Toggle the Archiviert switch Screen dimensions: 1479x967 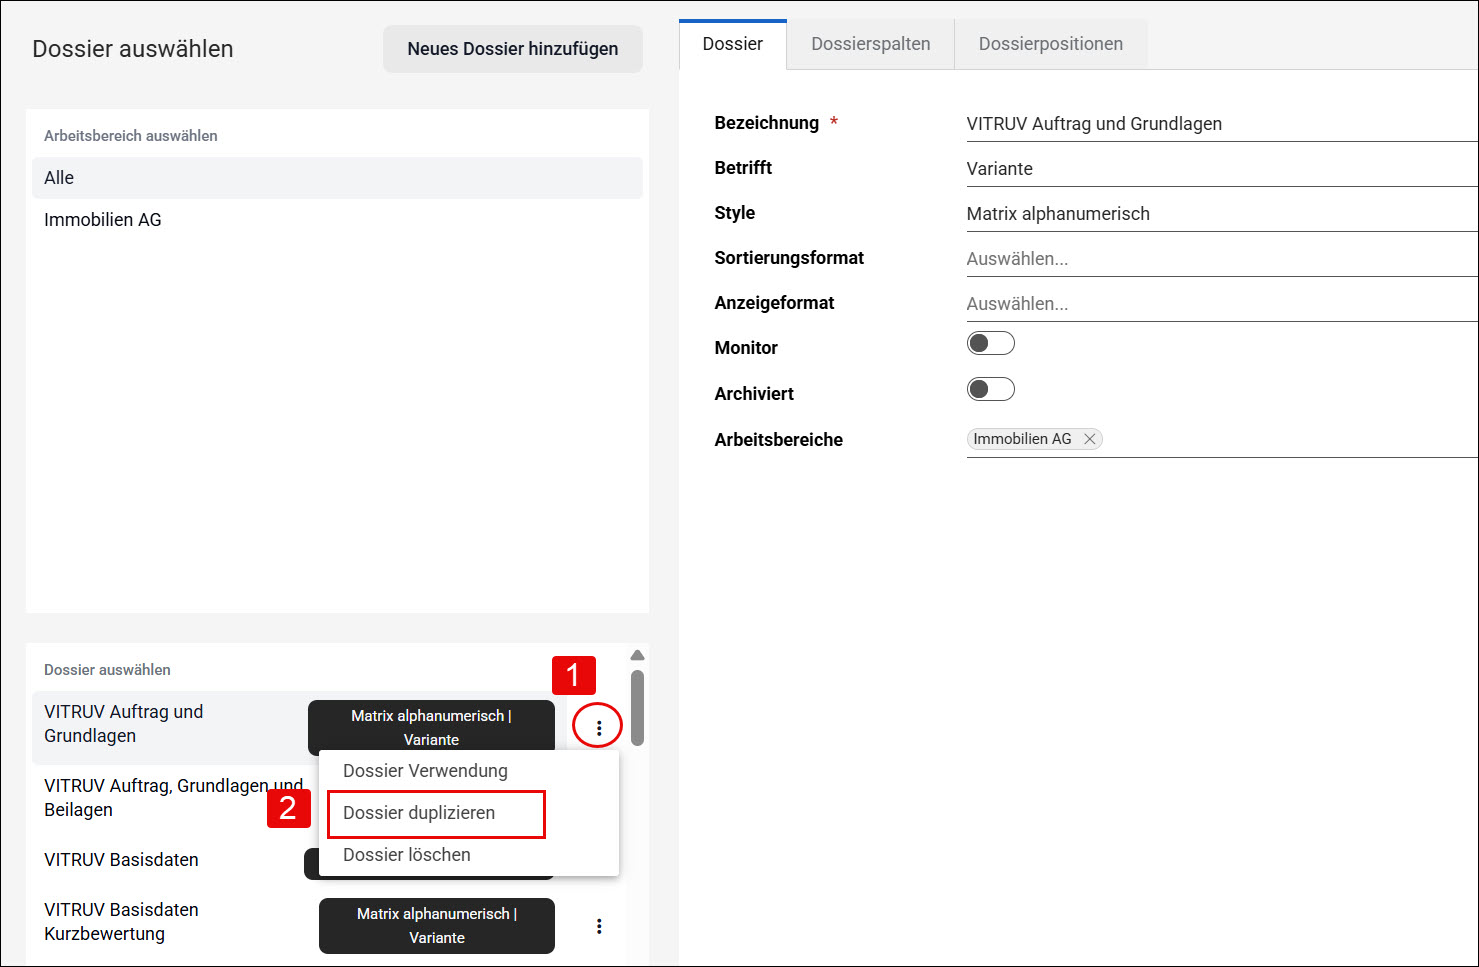point(990,389)
